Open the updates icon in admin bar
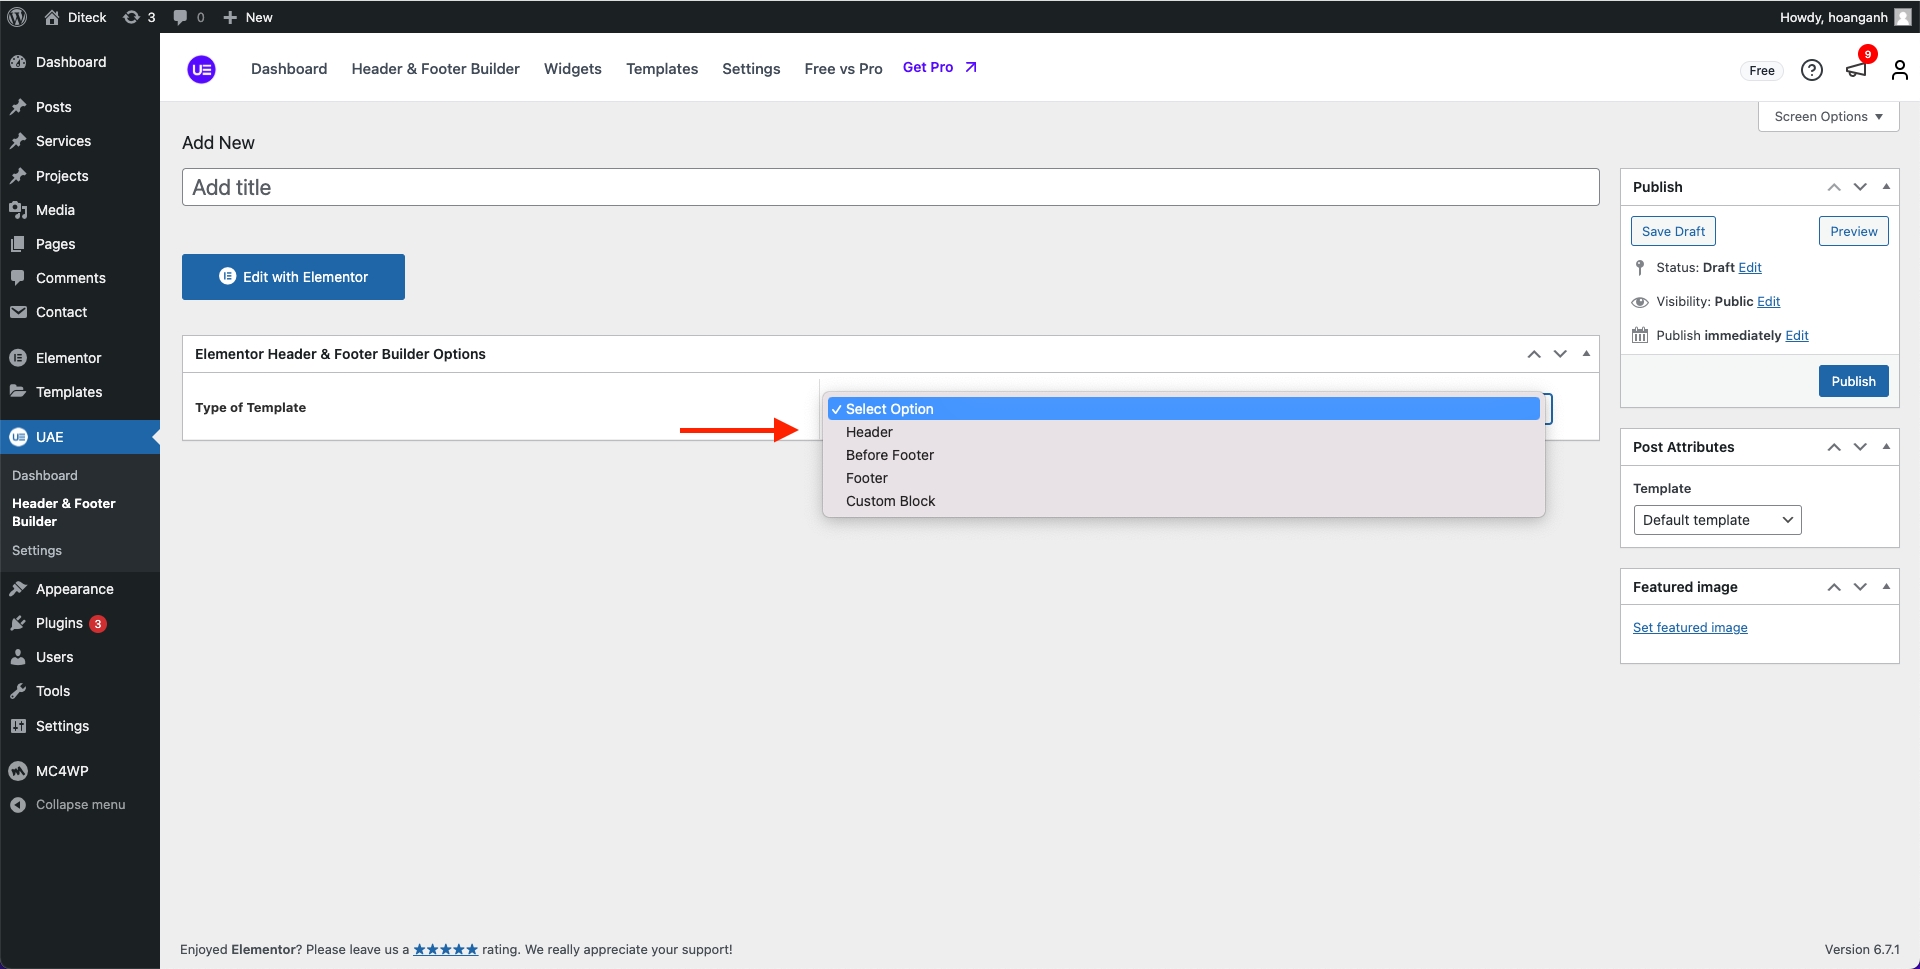Image resolution: width=1920 pixels, height=969 pixels. pyautogui.click(x=139, y=17)
